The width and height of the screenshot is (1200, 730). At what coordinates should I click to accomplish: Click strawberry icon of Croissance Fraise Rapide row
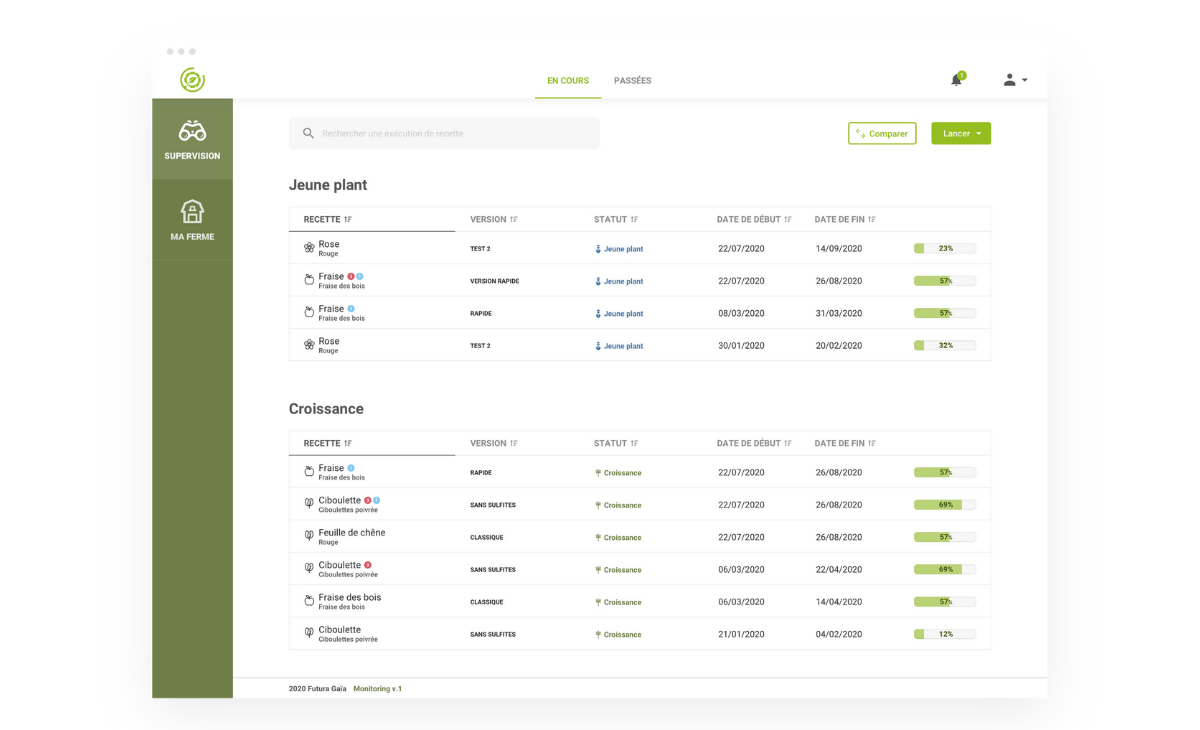click(309, 471)
